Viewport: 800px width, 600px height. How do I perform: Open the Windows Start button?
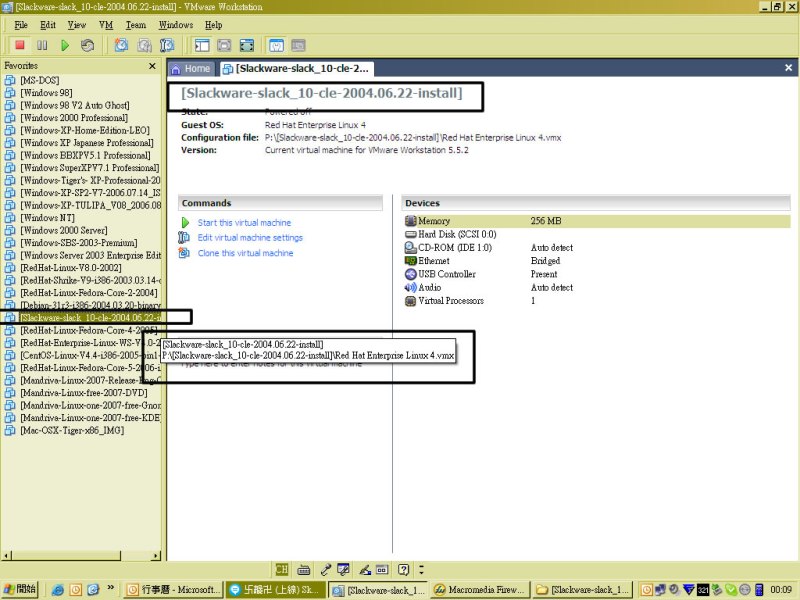20,589
